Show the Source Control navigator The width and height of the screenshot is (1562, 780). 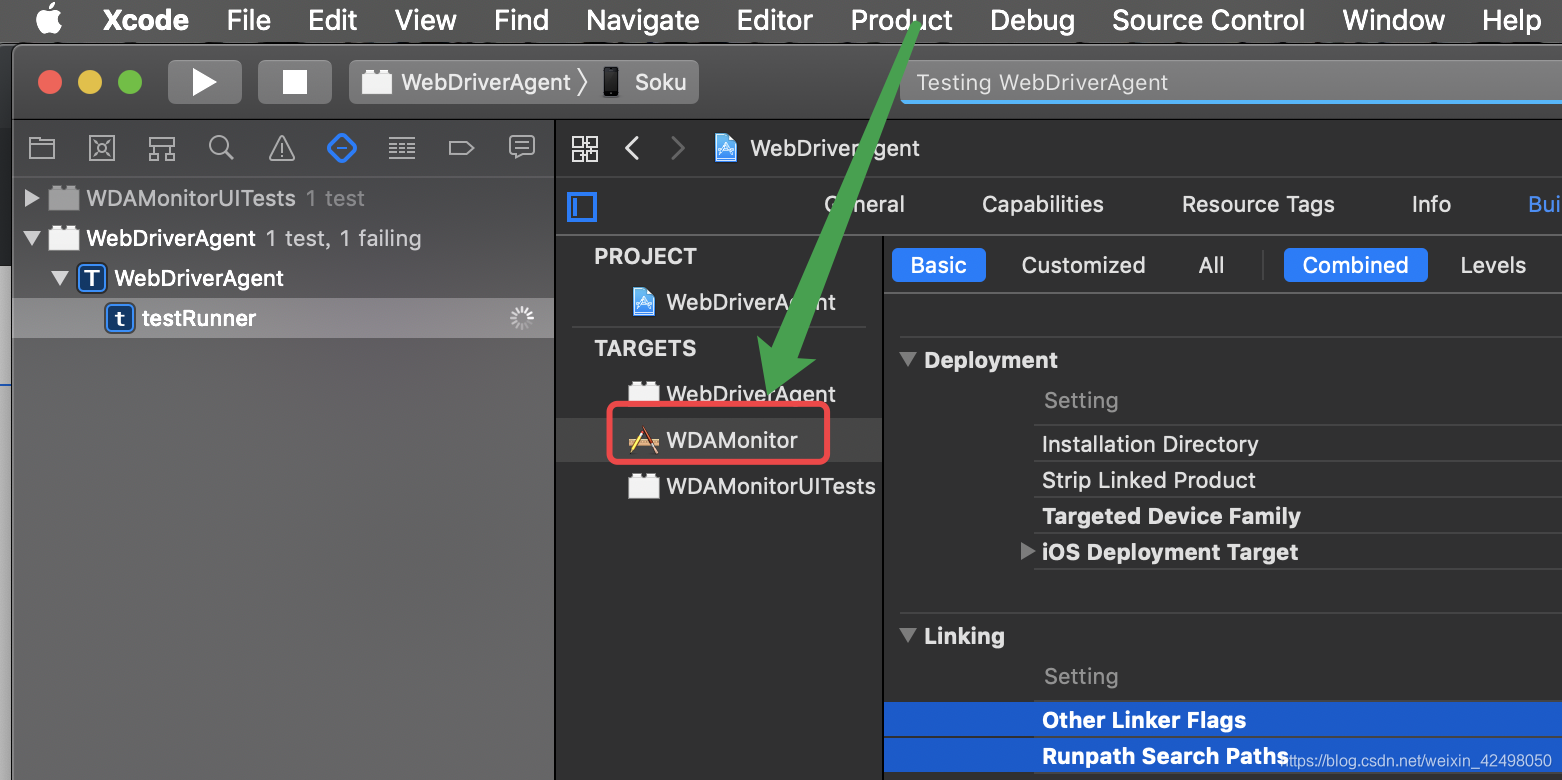(102, 149)
